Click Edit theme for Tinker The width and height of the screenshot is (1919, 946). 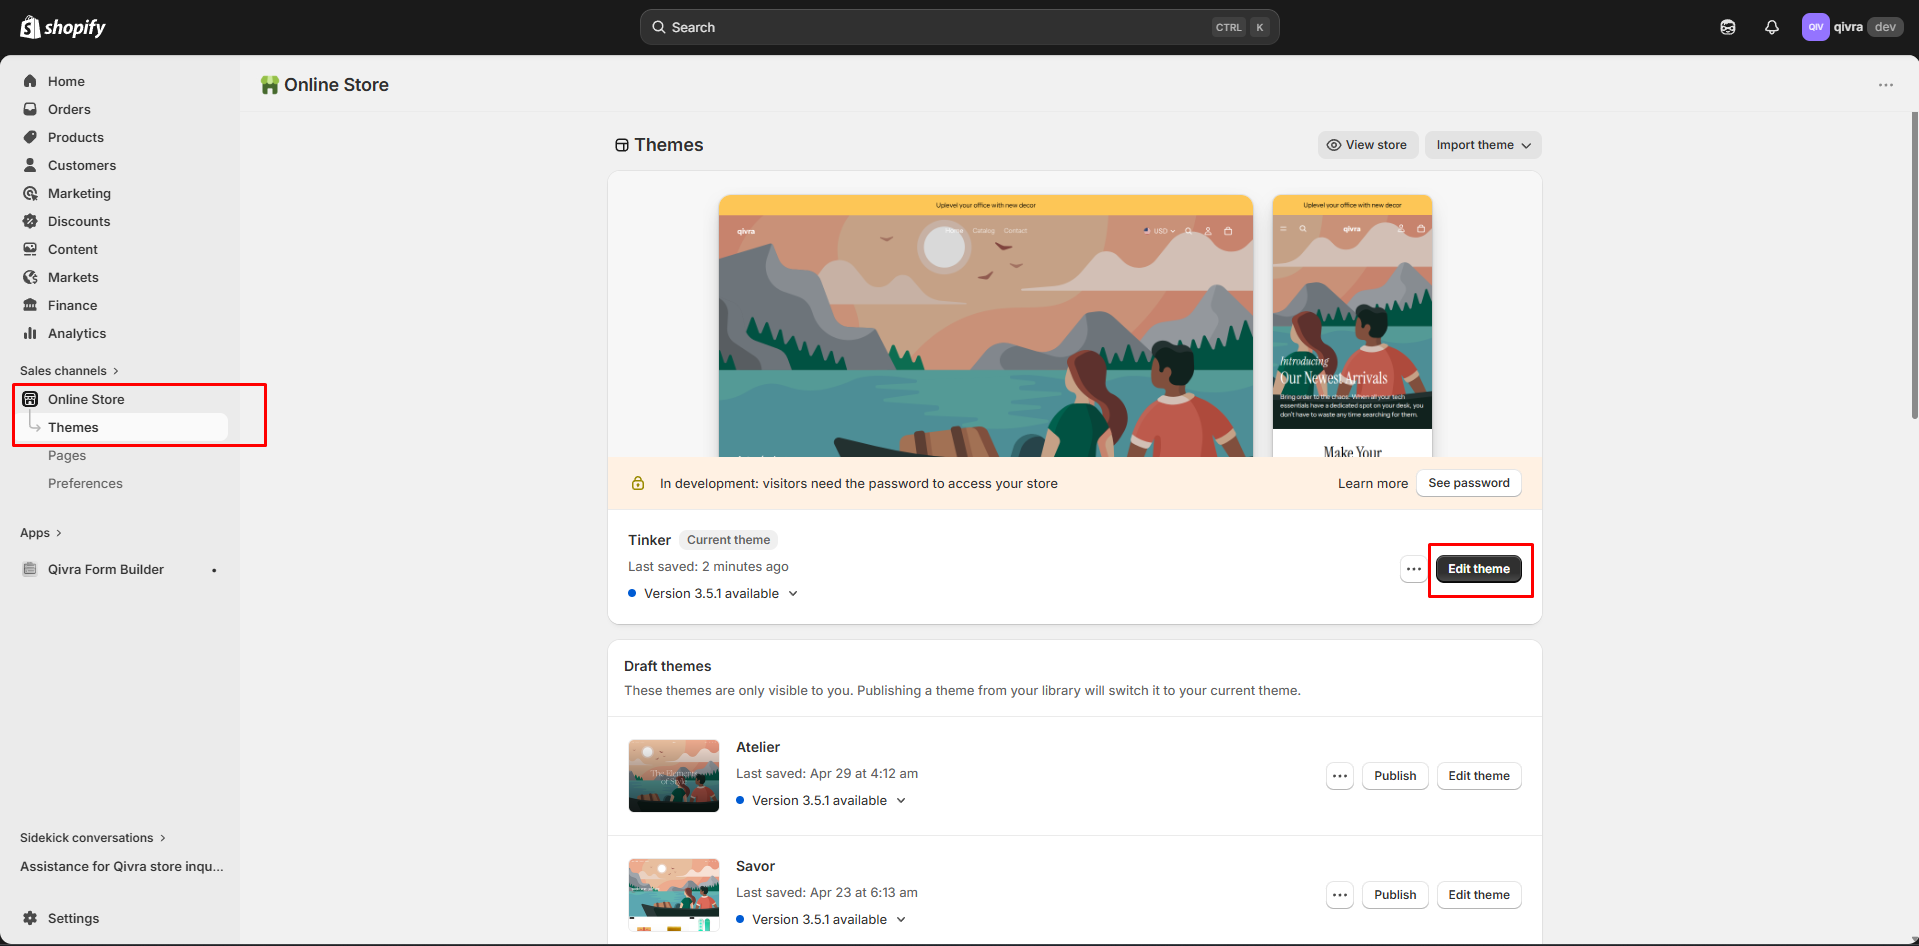[x=1479, y=569]
